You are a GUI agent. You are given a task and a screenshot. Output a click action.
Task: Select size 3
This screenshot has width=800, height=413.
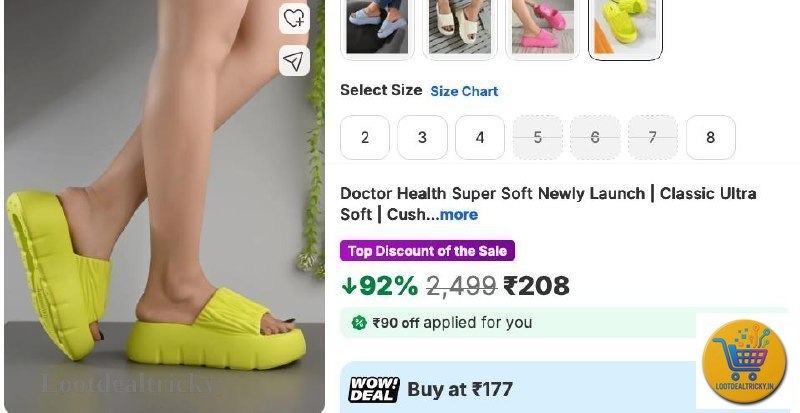pyautogui.click(x=422, y=137)
